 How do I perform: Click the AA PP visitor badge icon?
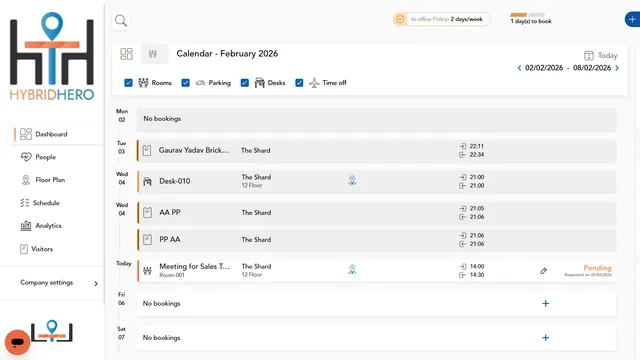(x=147, y=213)
